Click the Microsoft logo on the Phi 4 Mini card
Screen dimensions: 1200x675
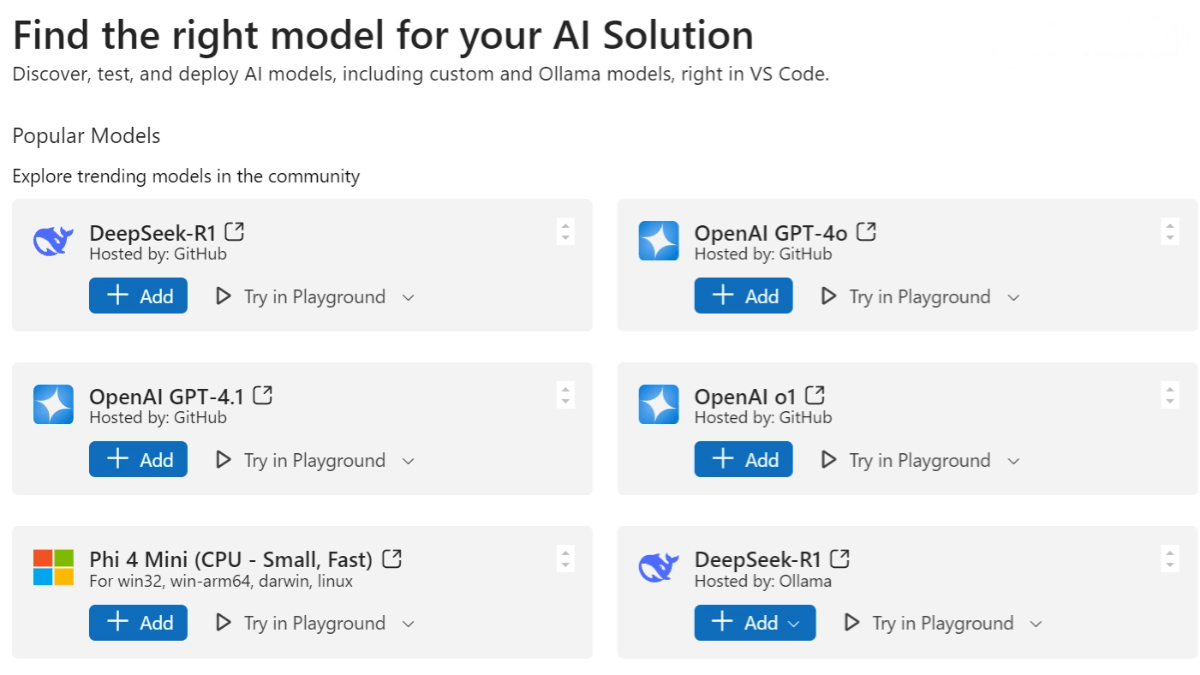coord(53,567)
